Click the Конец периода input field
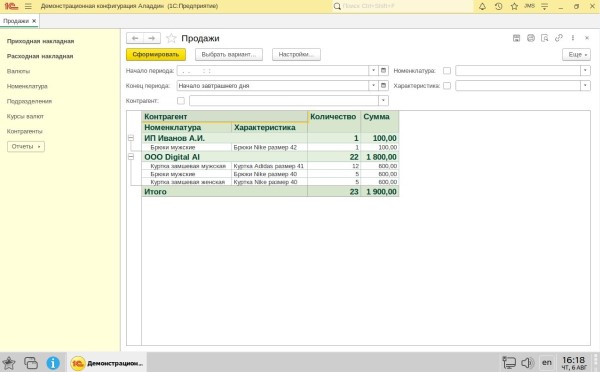Viewport: 600px width, 372px height. click(x=272, y=86)
